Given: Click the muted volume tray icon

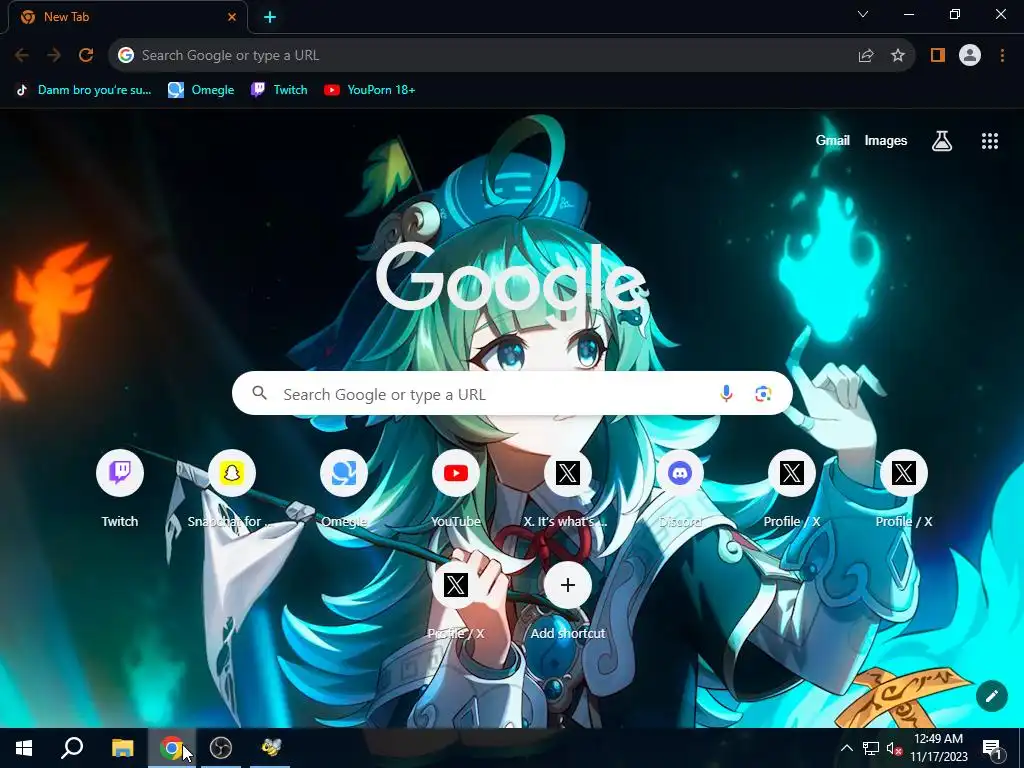Looking at the screenshot, I should pos(895,748).
